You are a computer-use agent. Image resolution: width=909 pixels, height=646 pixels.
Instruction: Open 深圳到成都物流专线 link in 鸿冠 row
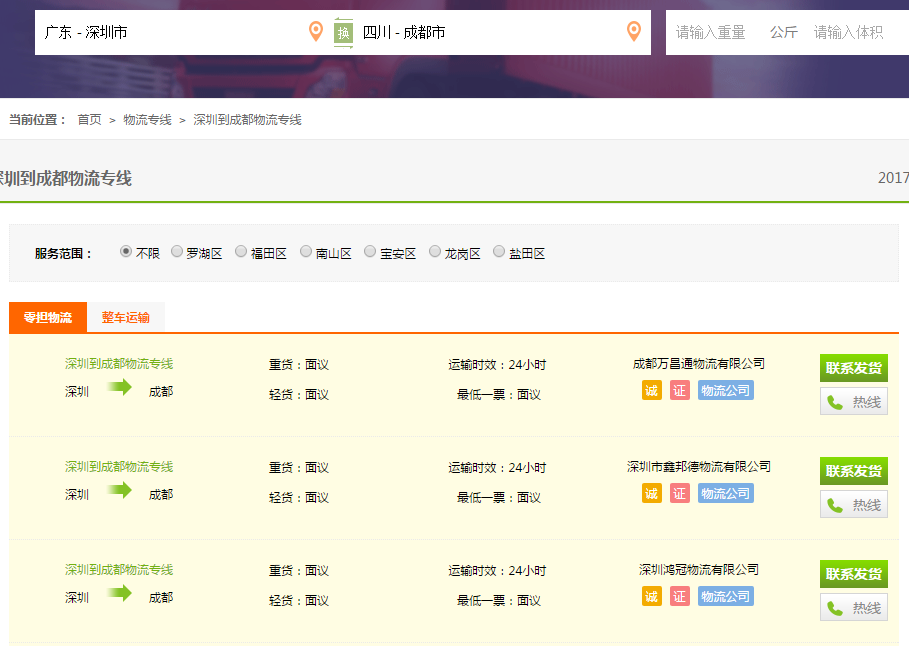pos(119,569)
